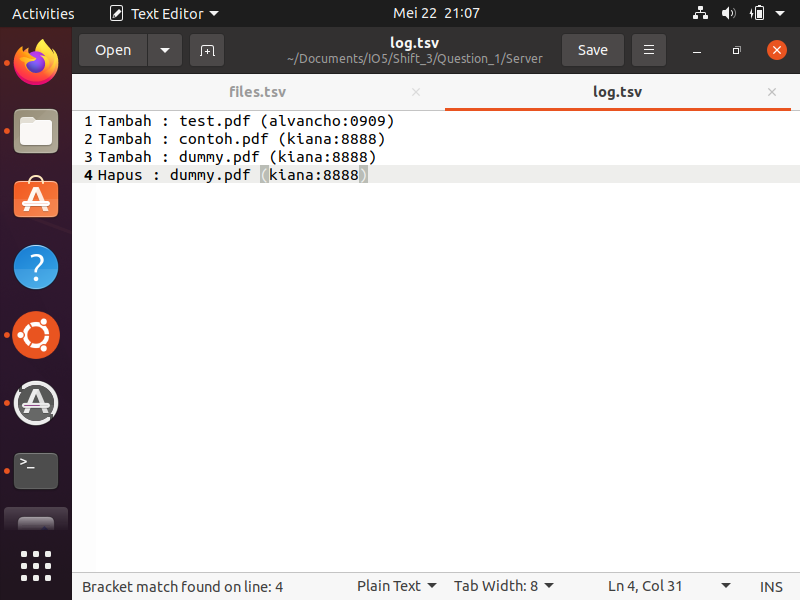The width and height of the screenshot is (800, 600).
Task: Launch the Files application from the dock
Action: pyautogui.click(x=35, y=131)
